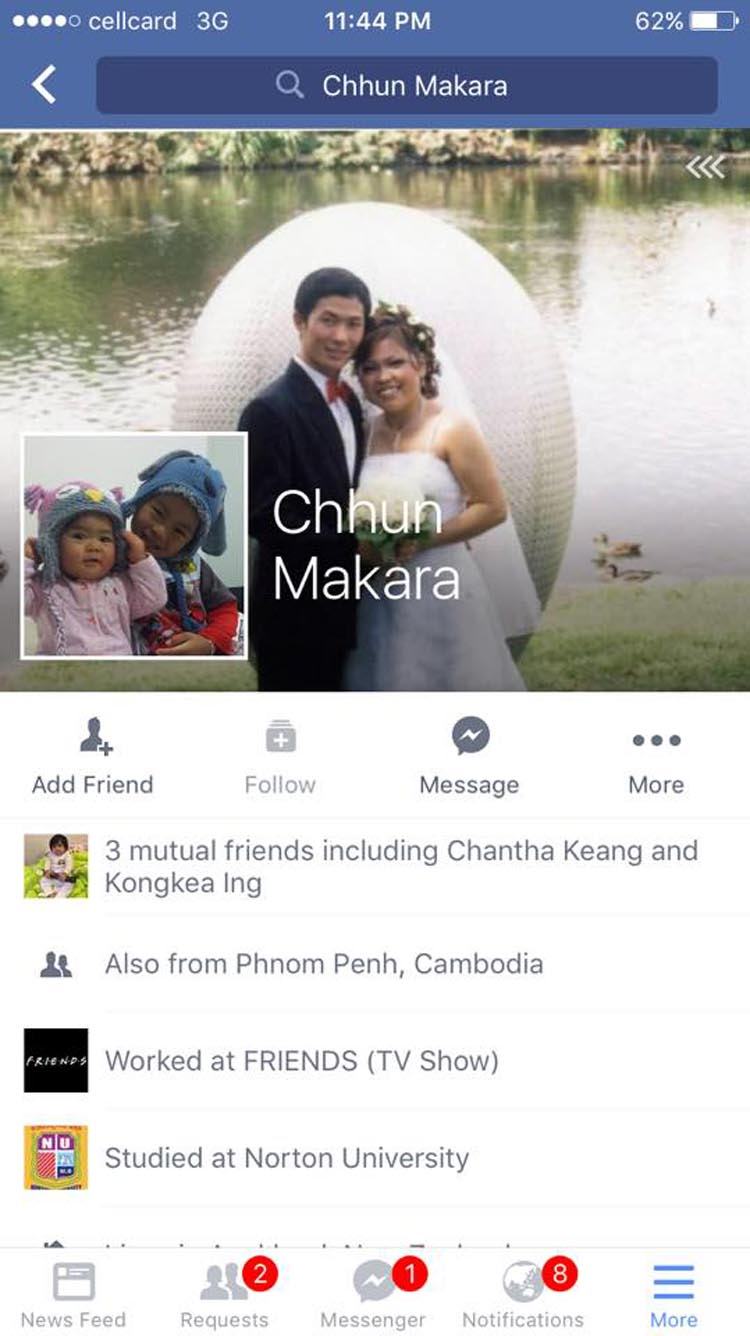Open the three-dots More options

pos(656,740)
